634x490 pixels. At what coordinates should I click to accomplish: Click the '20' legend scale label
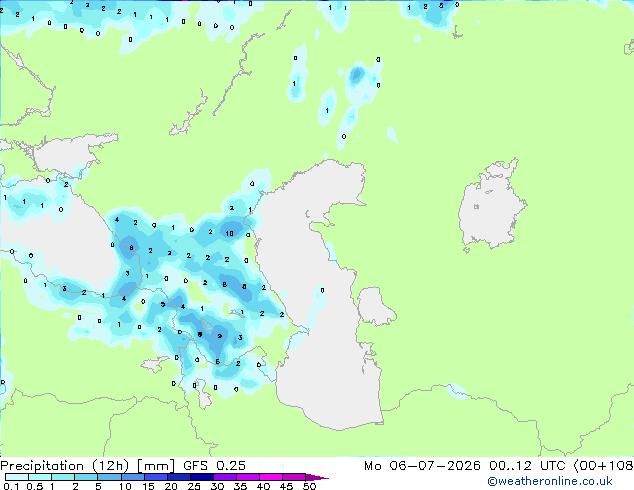pyautogui.click(x=171, y=486)
